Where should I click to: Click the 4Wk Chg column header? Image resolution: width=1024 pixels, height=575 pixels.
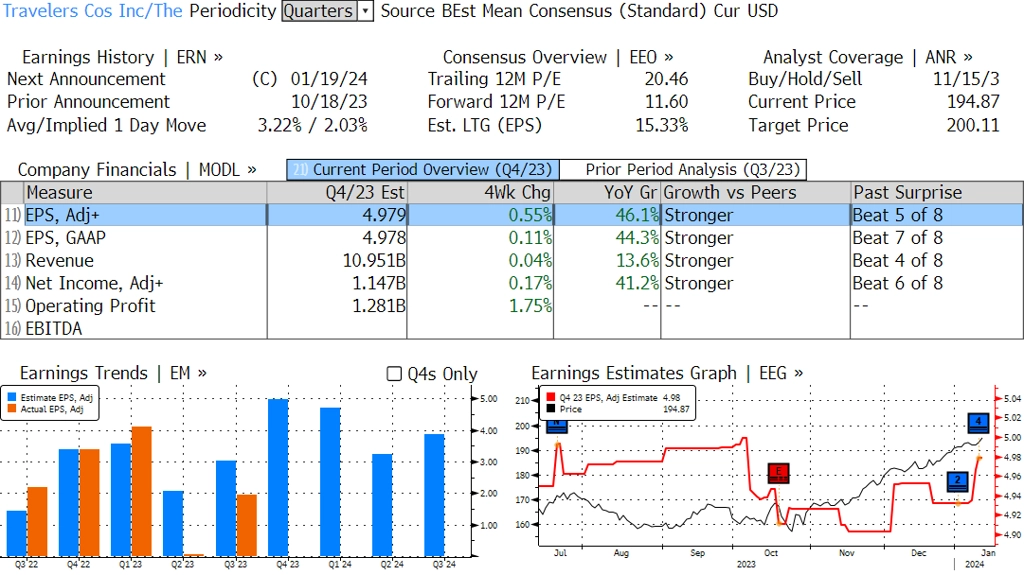[480, 193]
